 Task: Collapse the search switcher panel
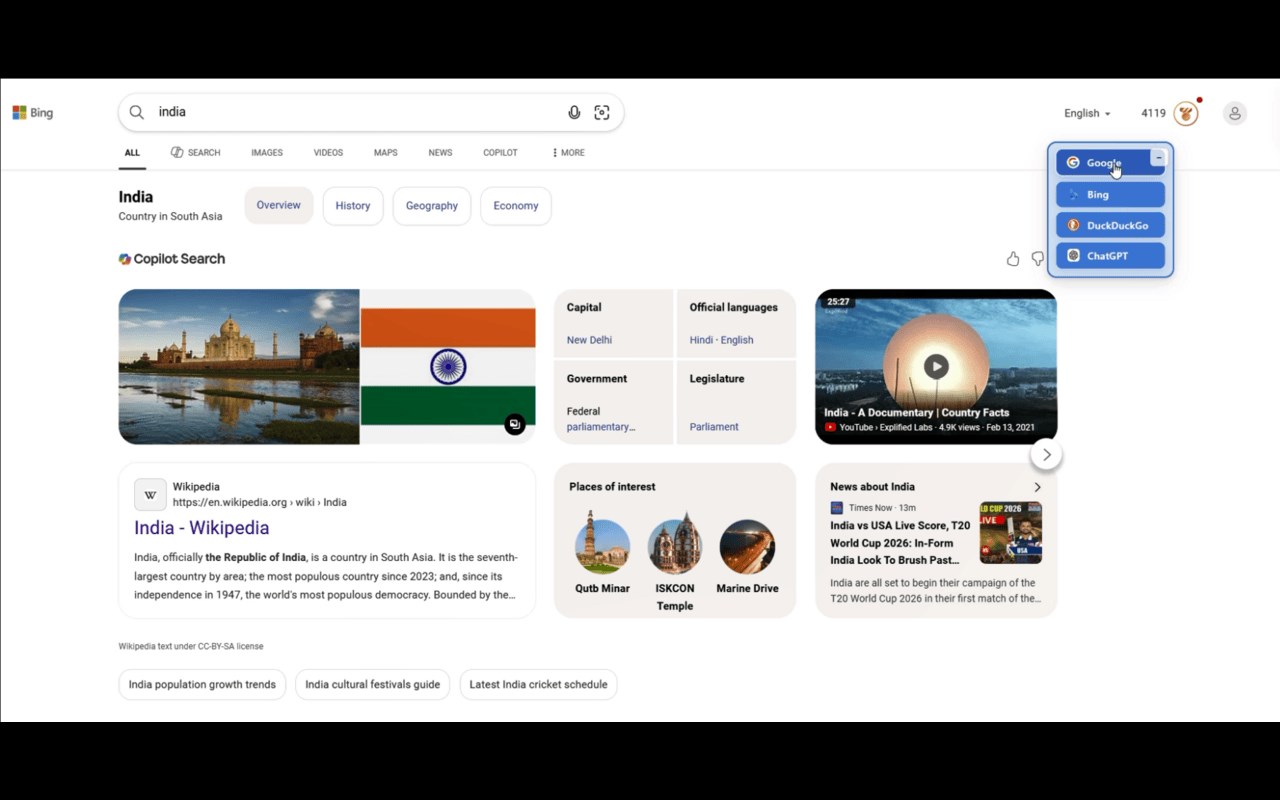[1158, 158]
